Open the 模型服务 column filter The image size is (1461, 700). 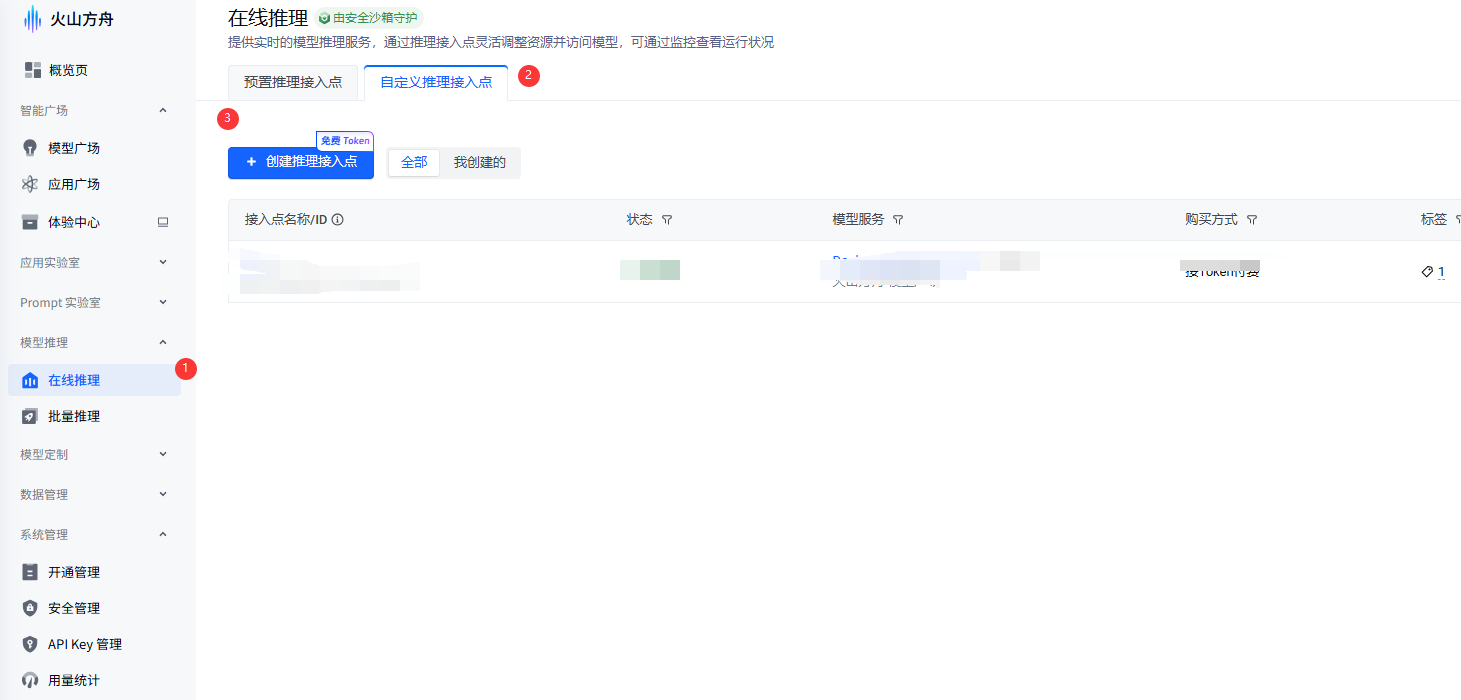[x=898, y=220]
